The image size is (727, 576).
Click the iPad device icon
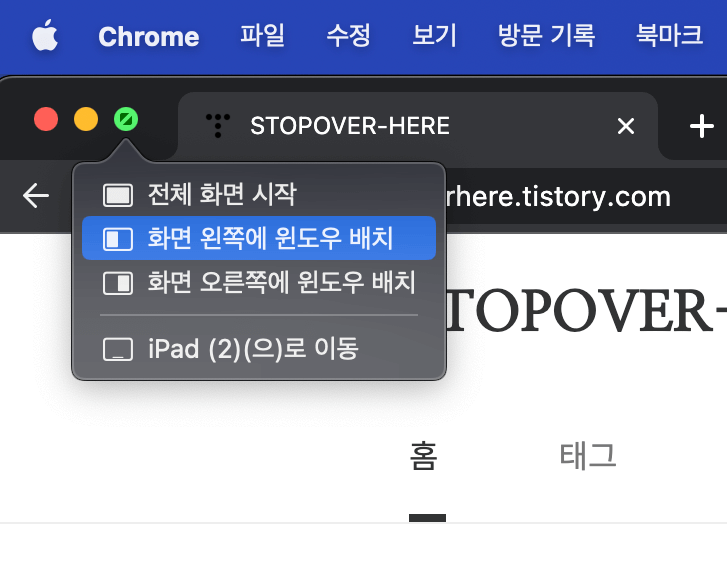(x=118, y=349)
